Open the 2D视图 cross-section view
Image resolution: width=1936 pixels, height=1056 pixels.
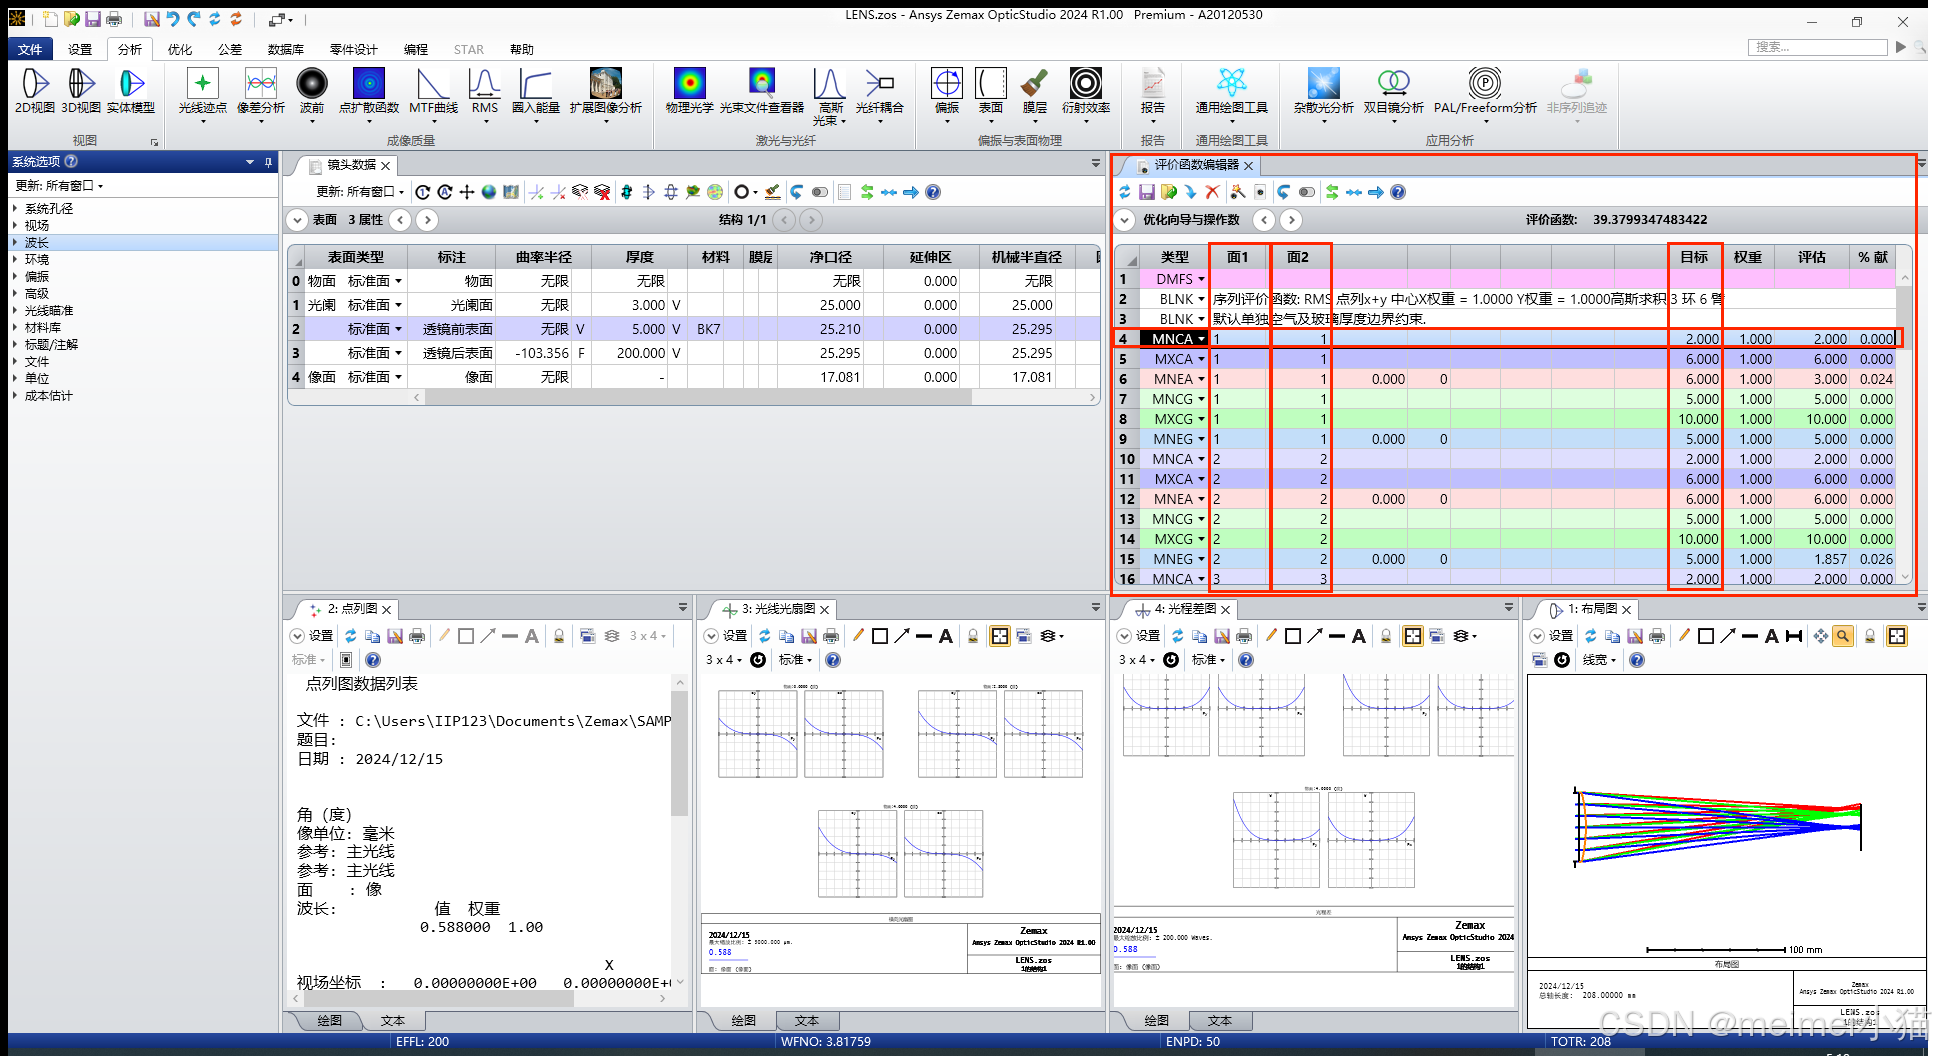click(35, 91)
